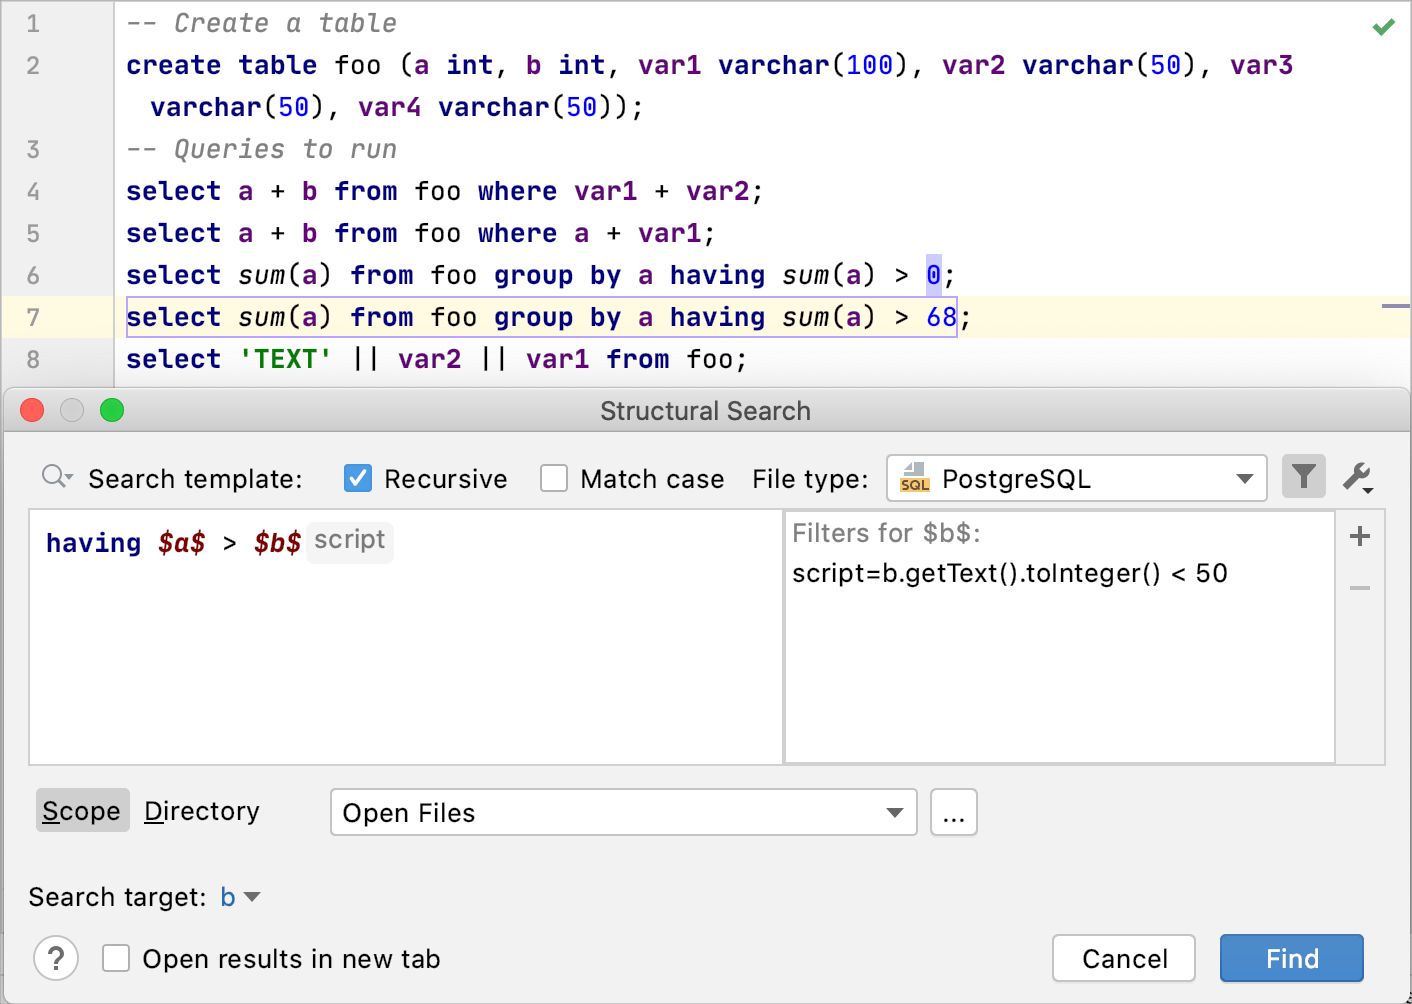Open template settings via the wrench icon

1357,478
